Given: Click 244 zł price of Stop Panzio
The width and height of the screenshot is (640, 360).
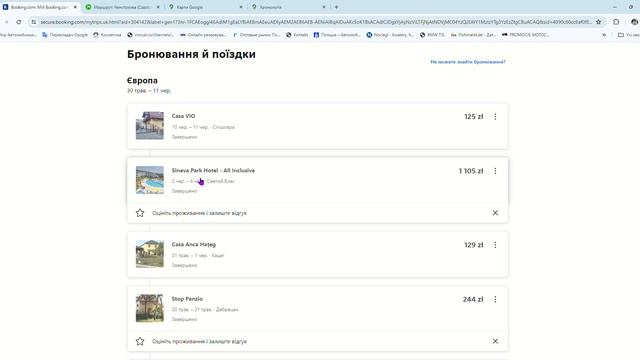Looking at the screenshot, I should (473, 299).
